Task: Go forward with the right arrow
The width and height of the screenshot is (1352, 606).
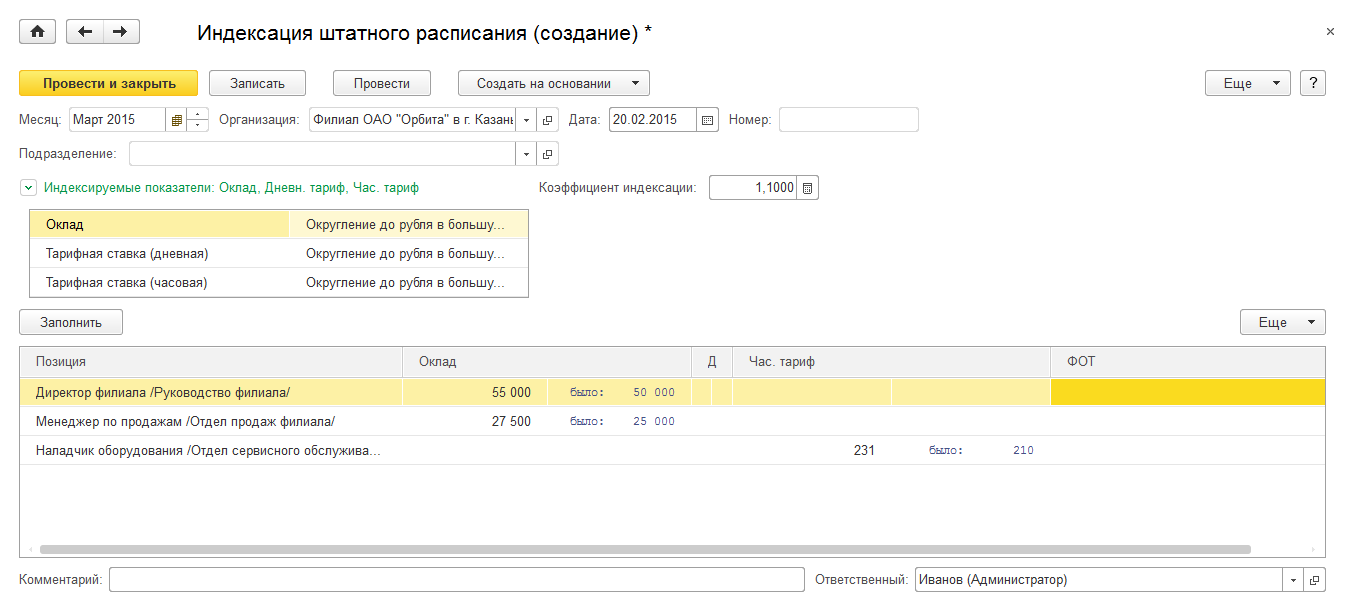Action: [x=121, y=32]
